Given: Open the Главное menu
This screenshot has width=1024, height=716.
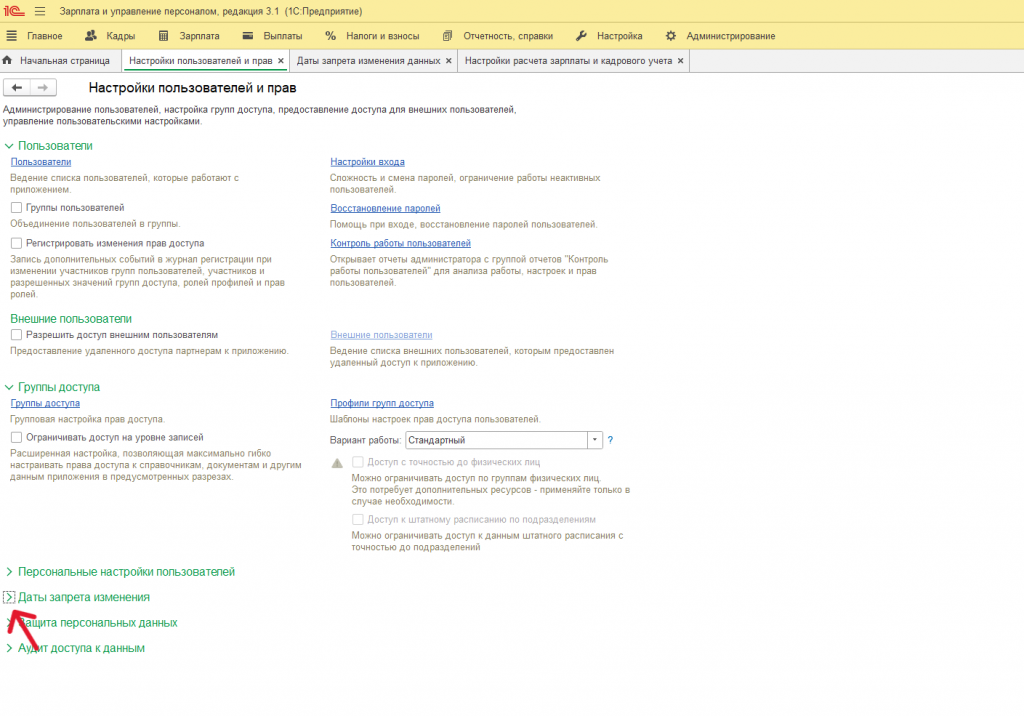Looking at the screenshot, I should coord(35,36).
